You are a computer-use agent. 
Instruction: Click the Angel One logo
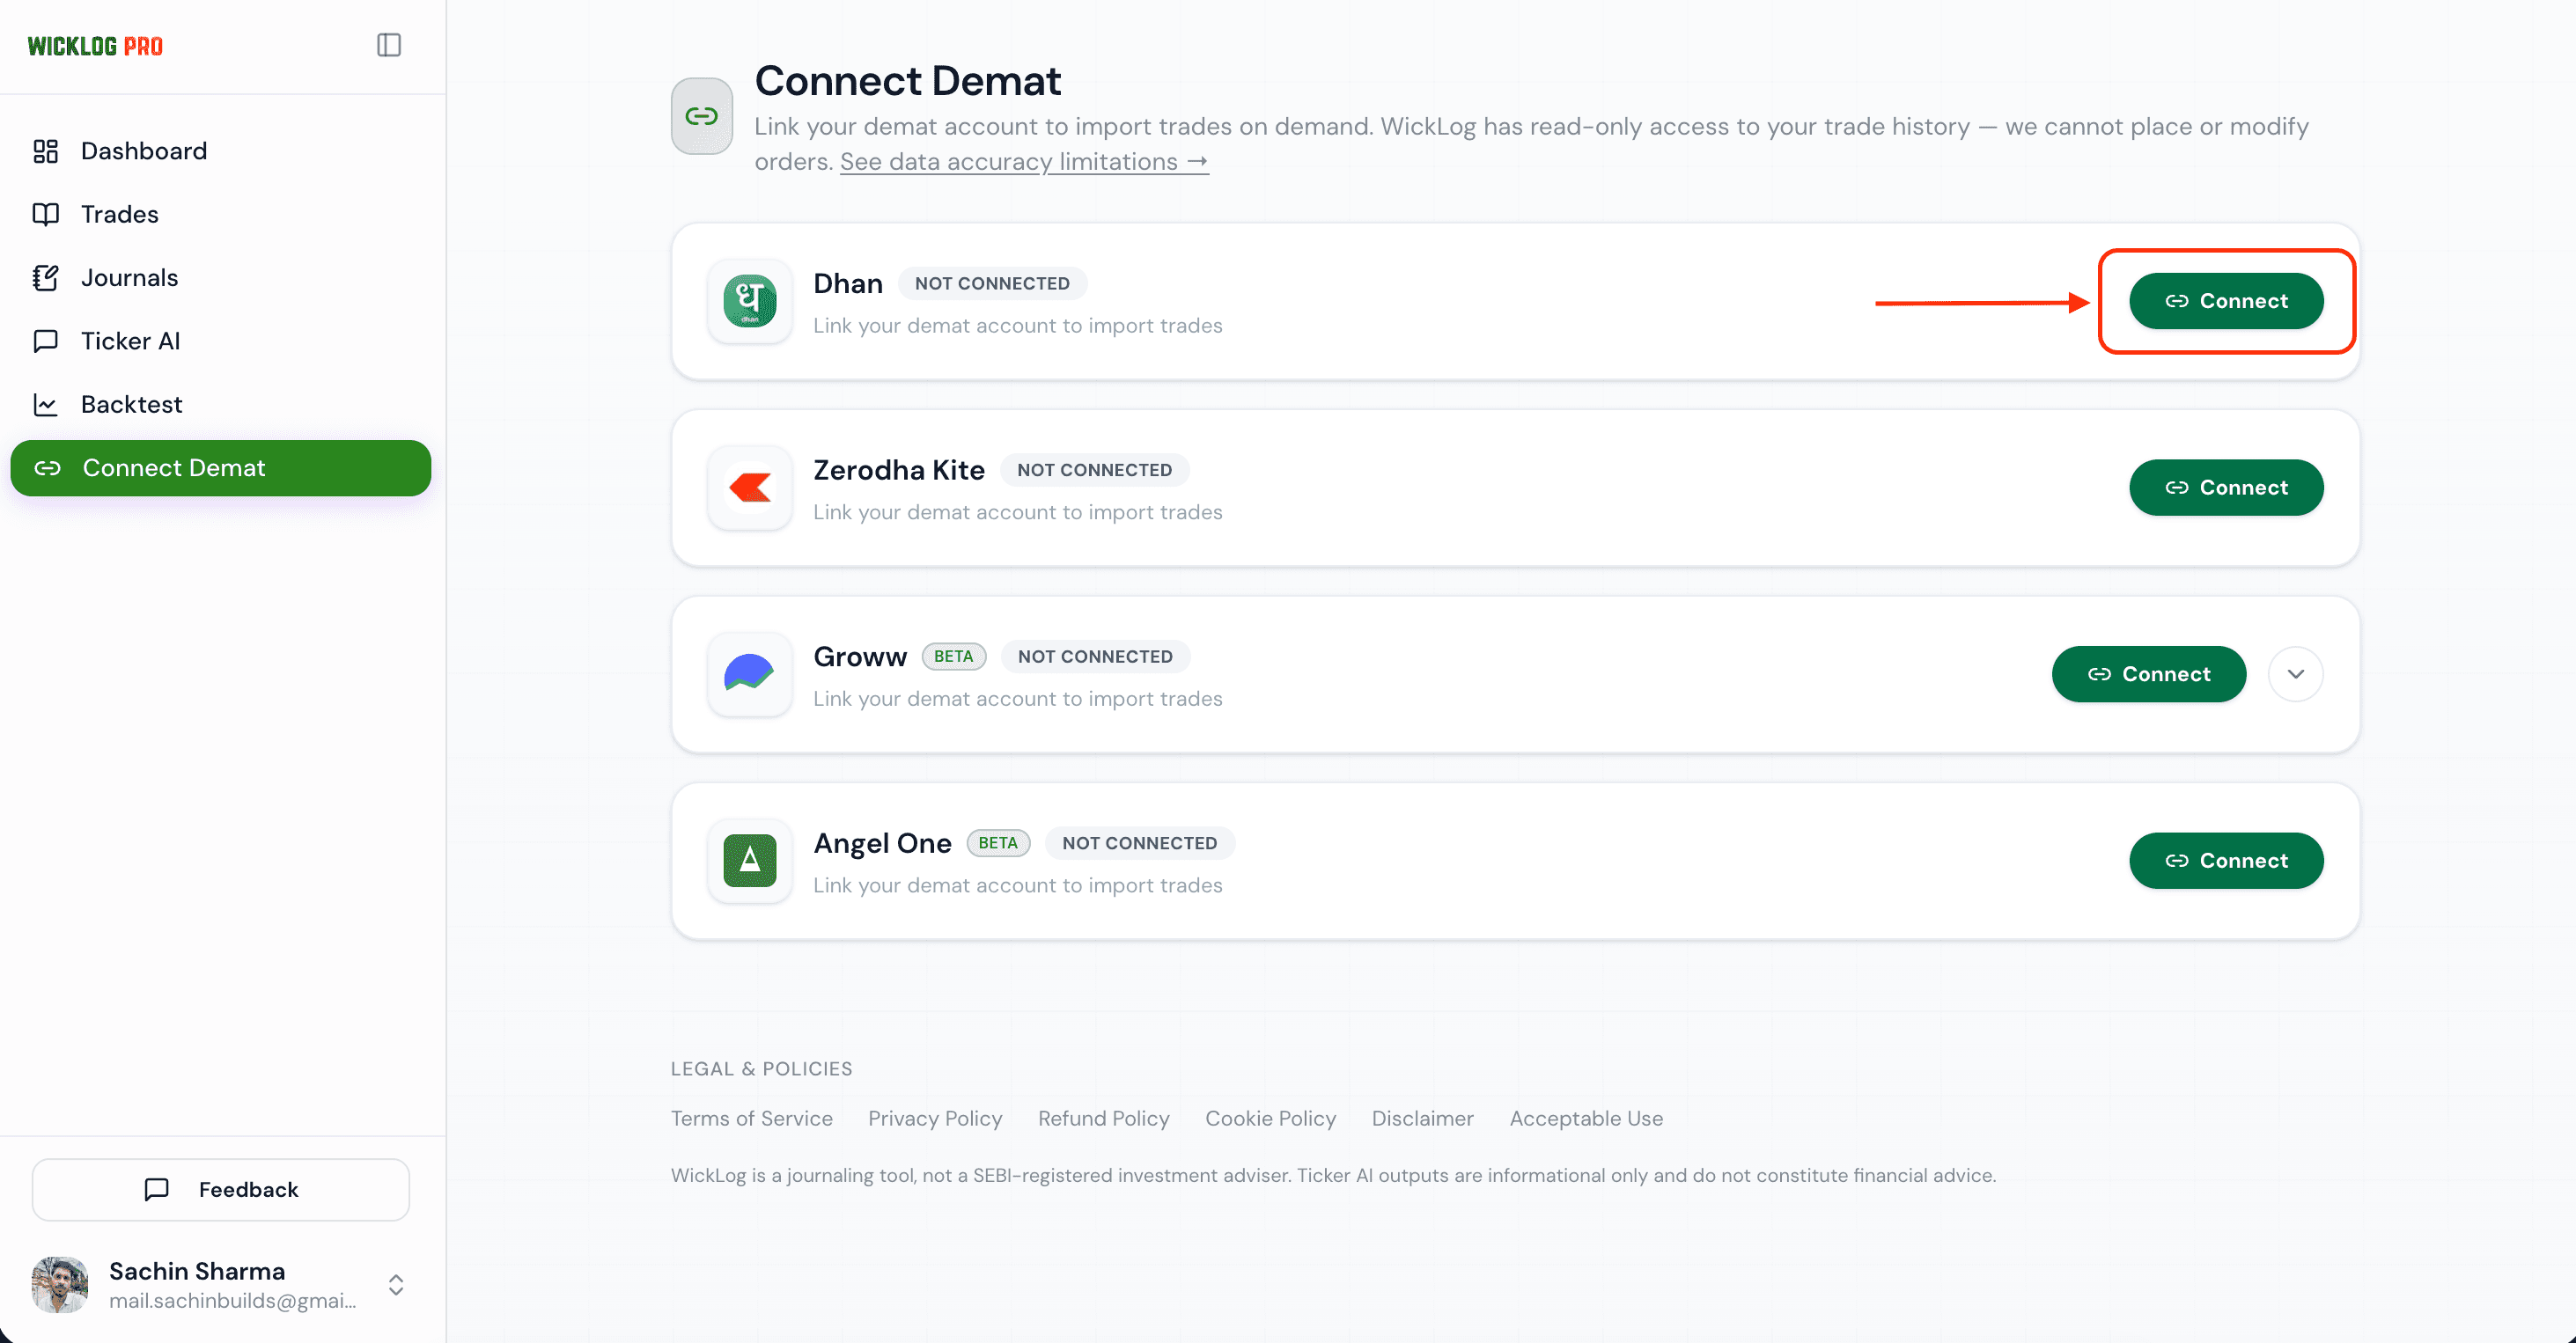(750, 861)
